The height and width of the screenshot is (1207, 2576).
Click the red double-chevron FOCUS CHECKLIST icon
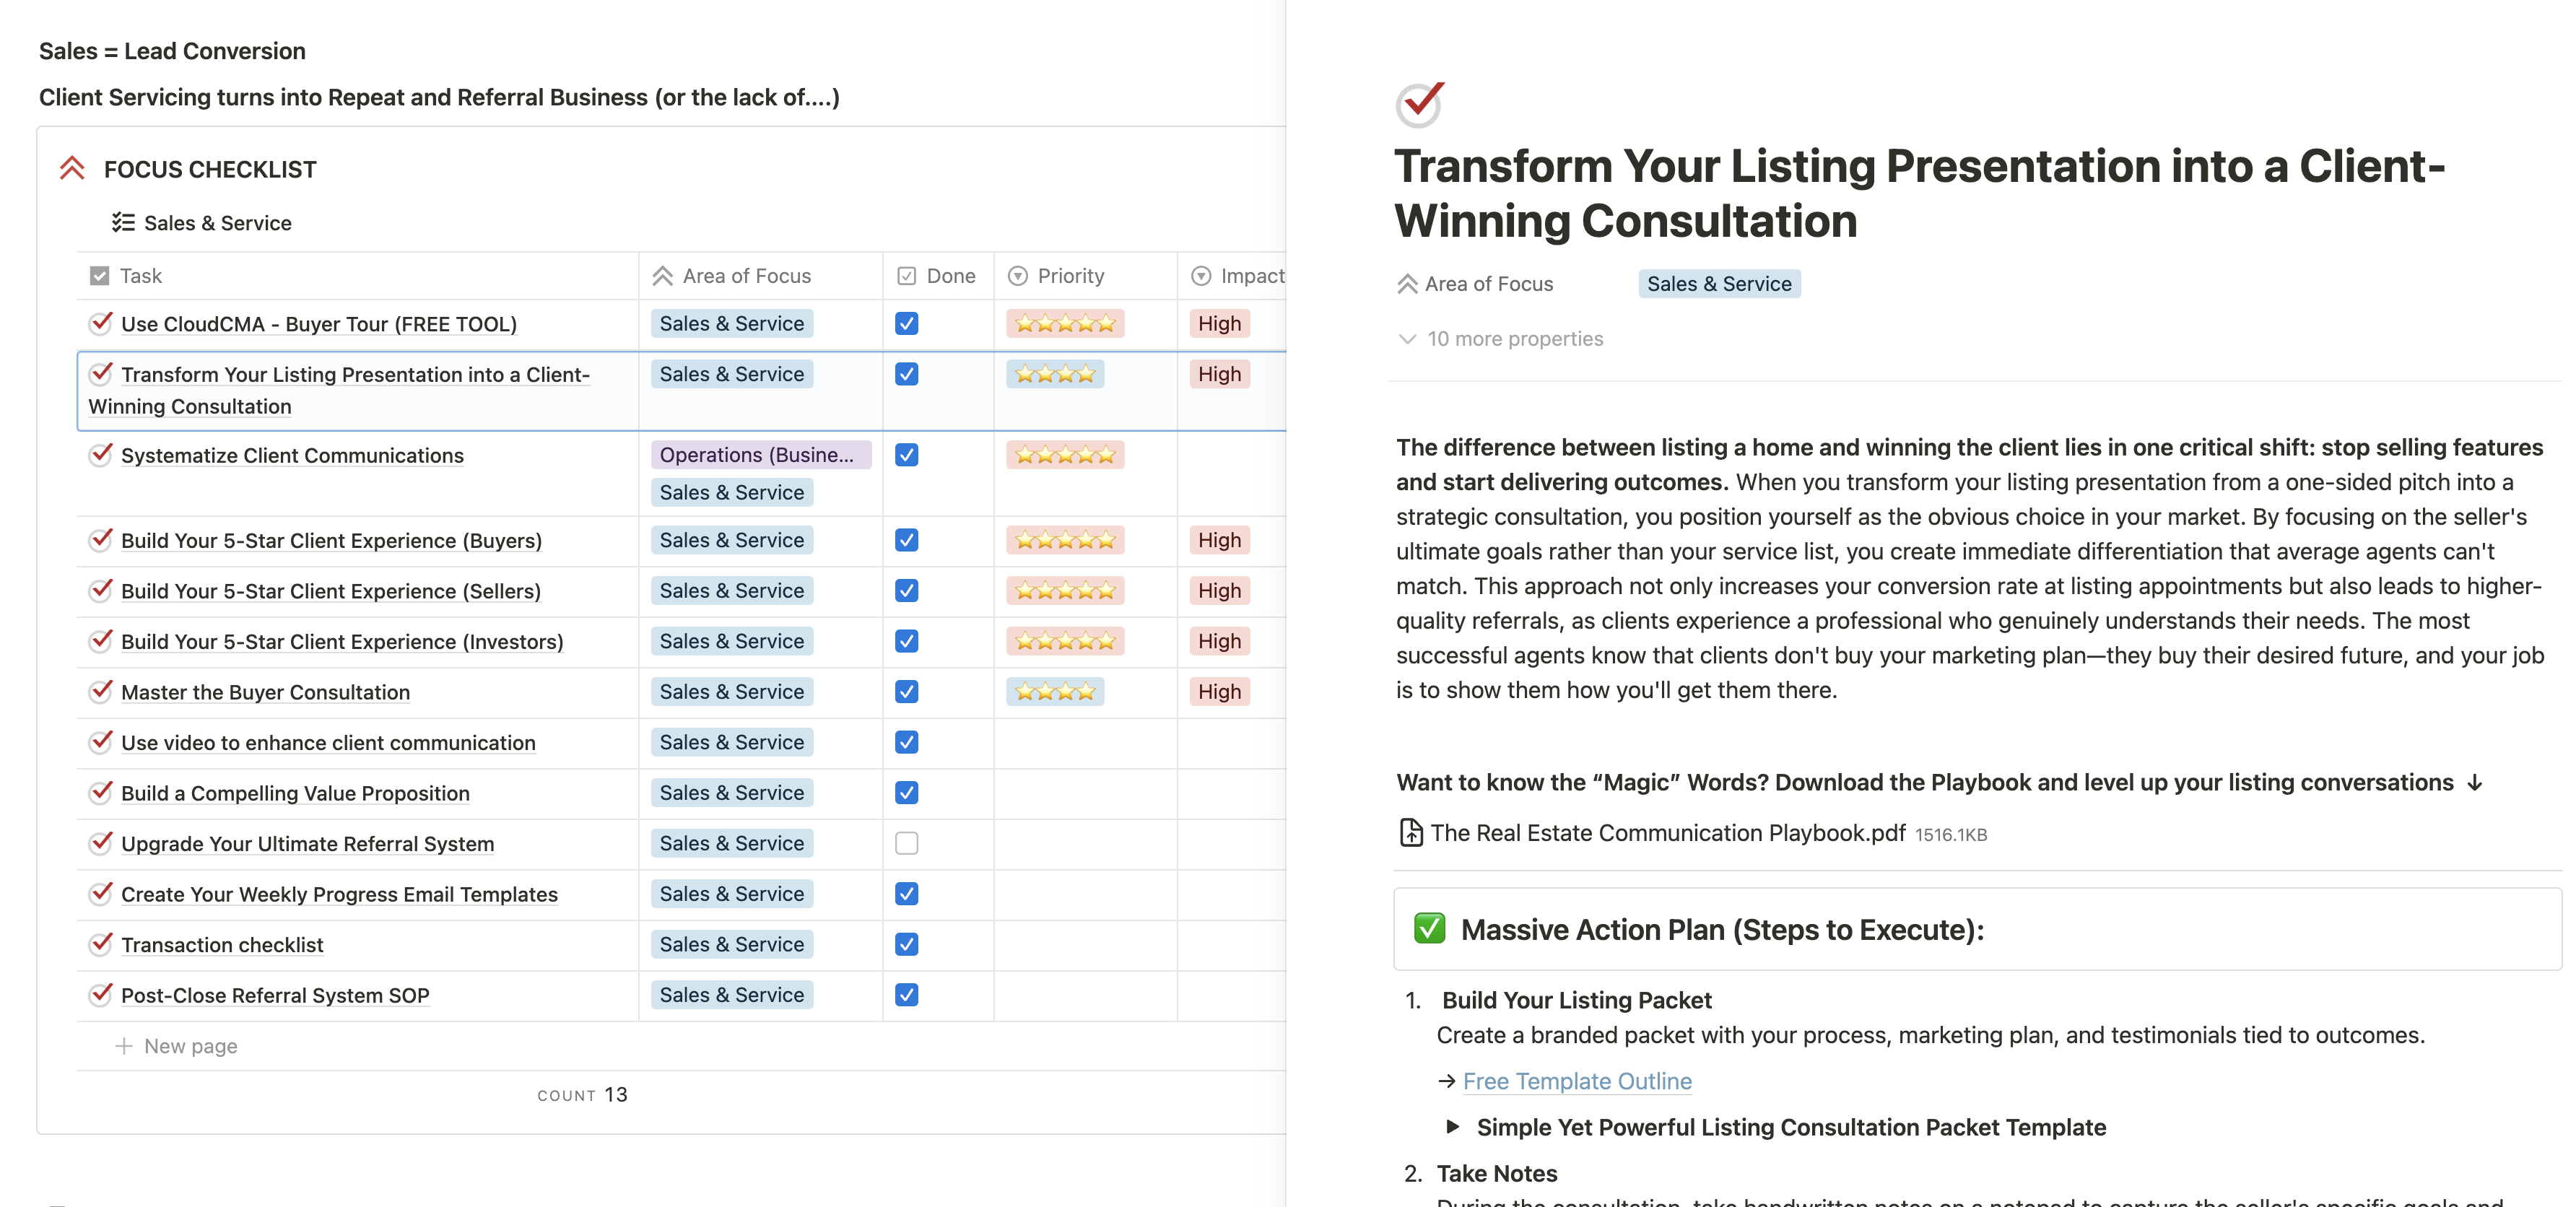72,169
